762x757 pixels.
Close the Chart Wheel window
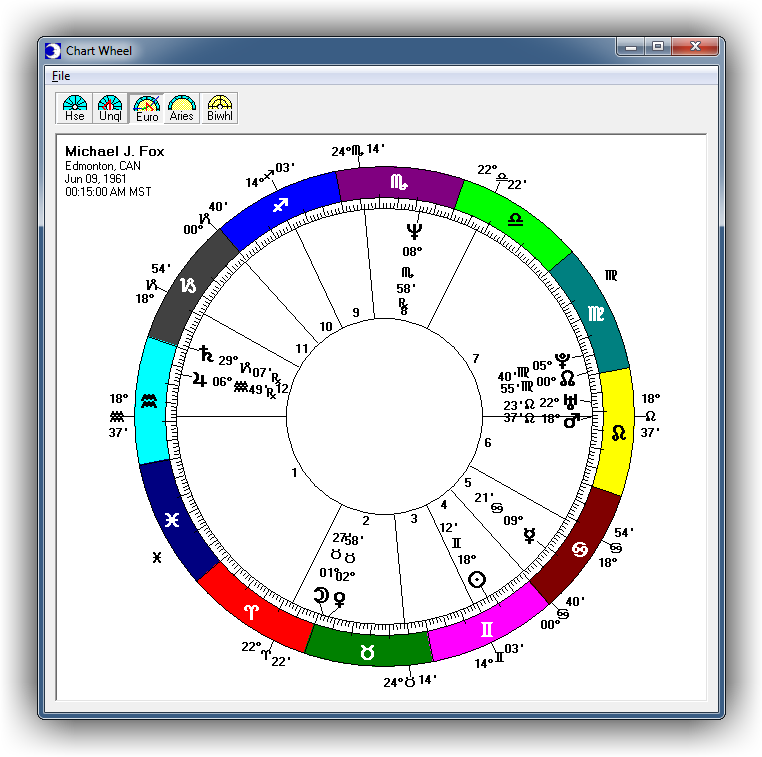[695, 47]
